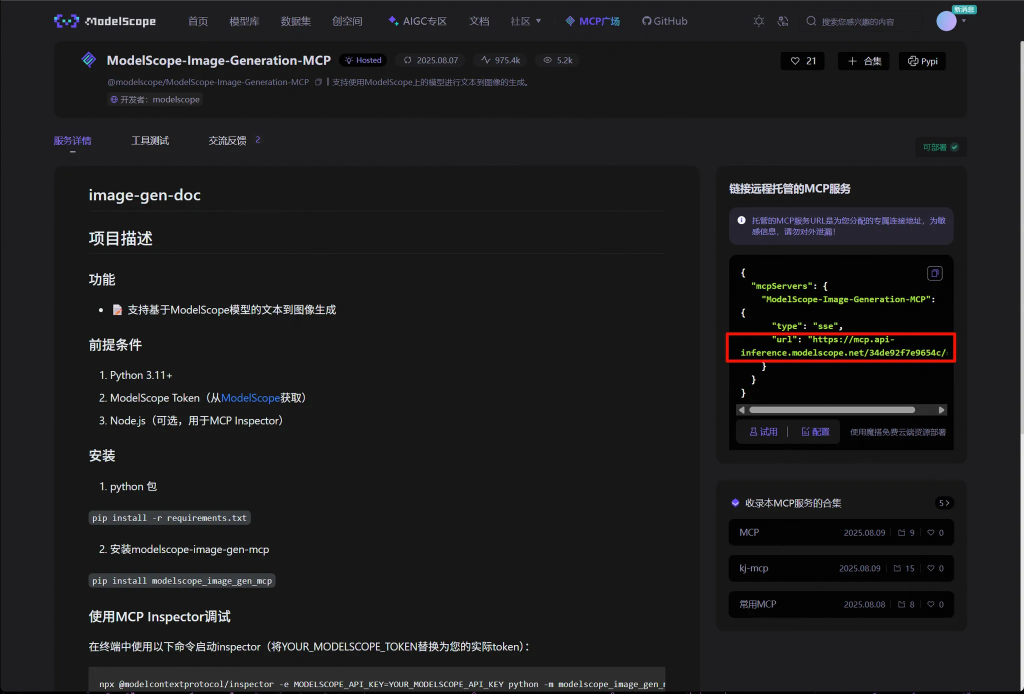Screen dimensions: 1024x694
Task: Click the 2025.08.07 update date tag
Action: point(431,60)
